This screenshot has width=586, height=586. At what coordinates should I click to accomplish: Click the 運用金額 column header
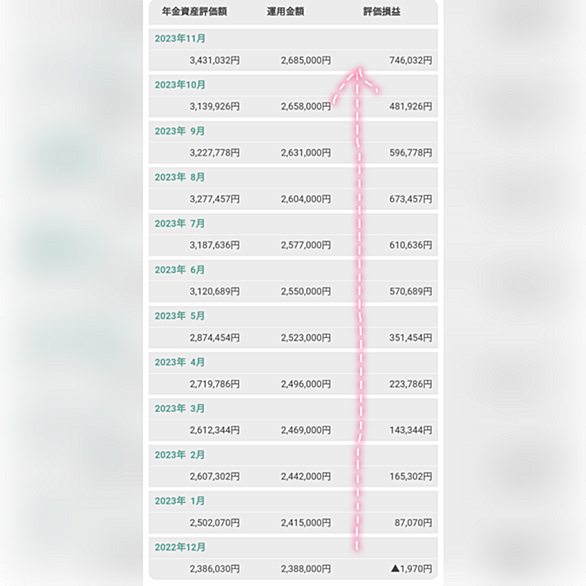[x=285, y=12]
